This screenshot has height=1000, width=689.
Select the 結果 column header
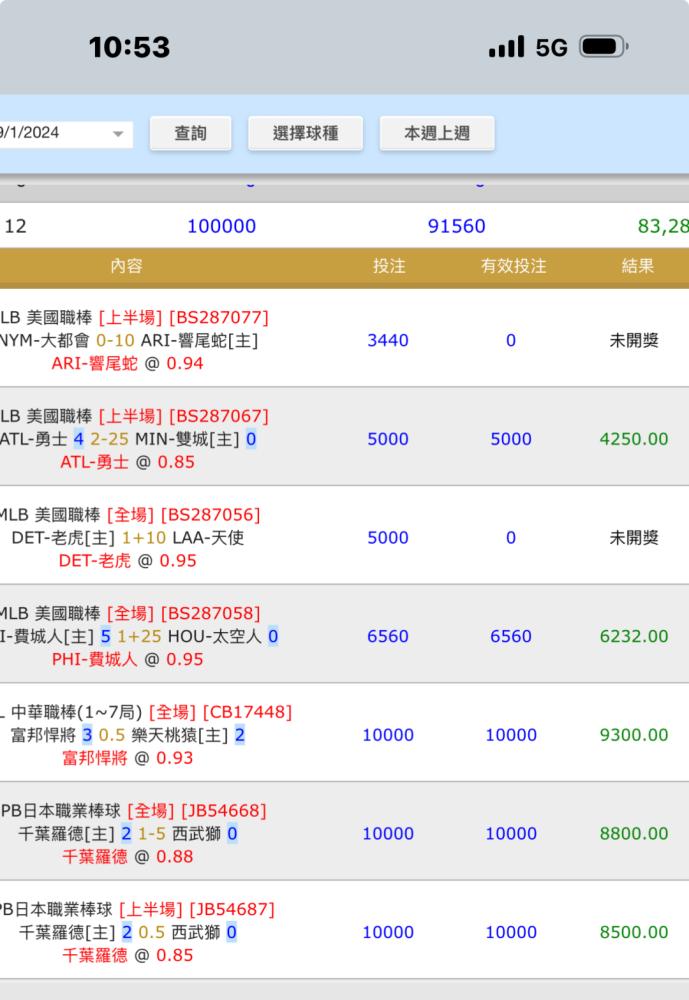638,266
